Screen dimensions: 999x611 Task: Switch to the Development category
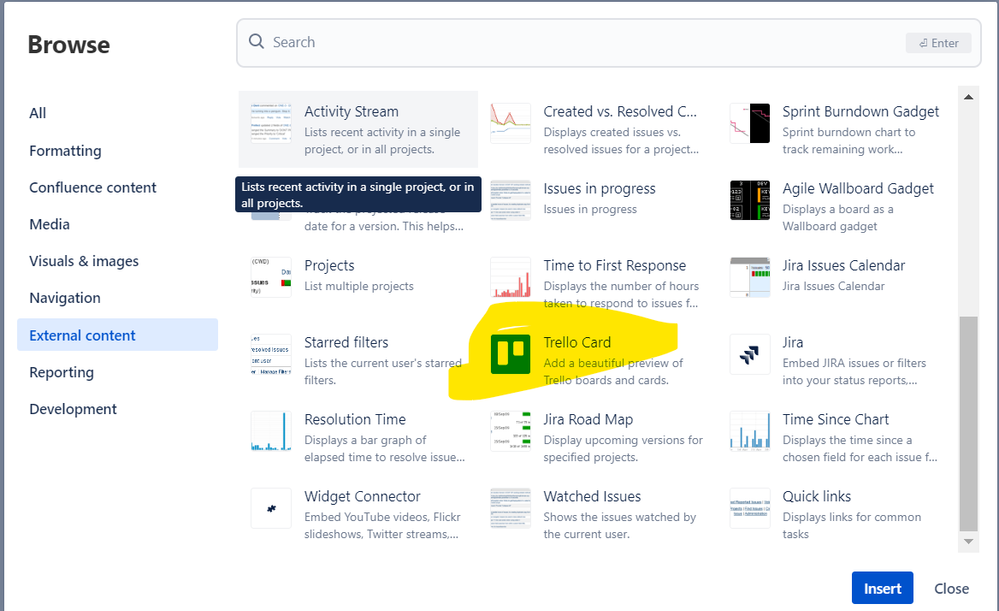coord(73,410)
